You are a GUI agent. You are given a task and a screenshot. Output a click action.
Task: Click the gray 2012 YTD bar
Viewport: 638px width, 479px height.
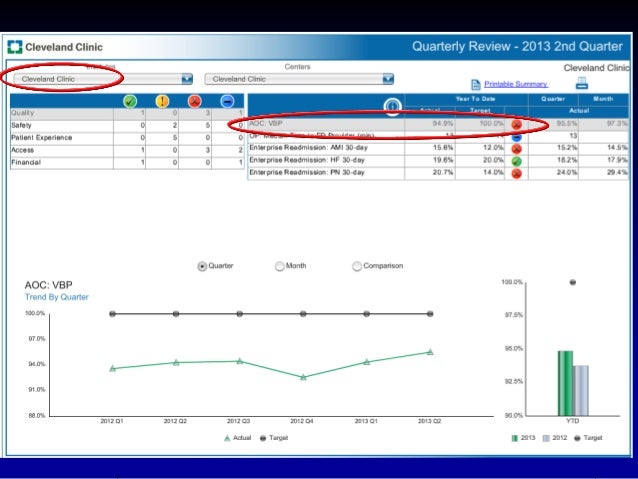[581, 391]
